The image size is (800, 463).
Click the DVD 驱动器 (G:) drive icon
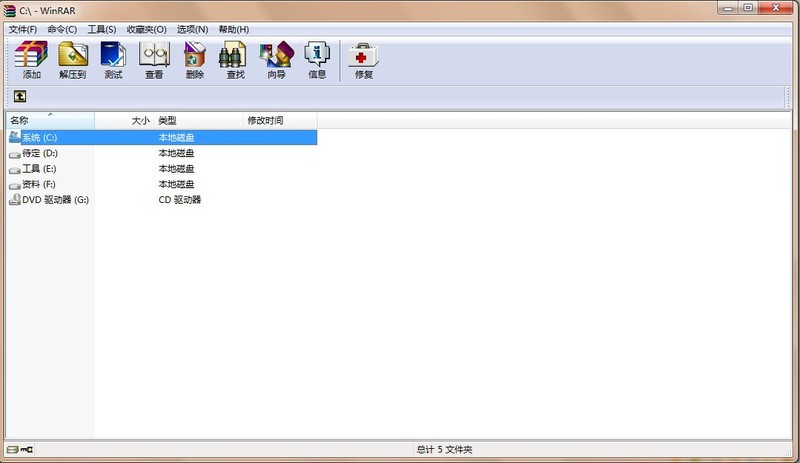15,200
